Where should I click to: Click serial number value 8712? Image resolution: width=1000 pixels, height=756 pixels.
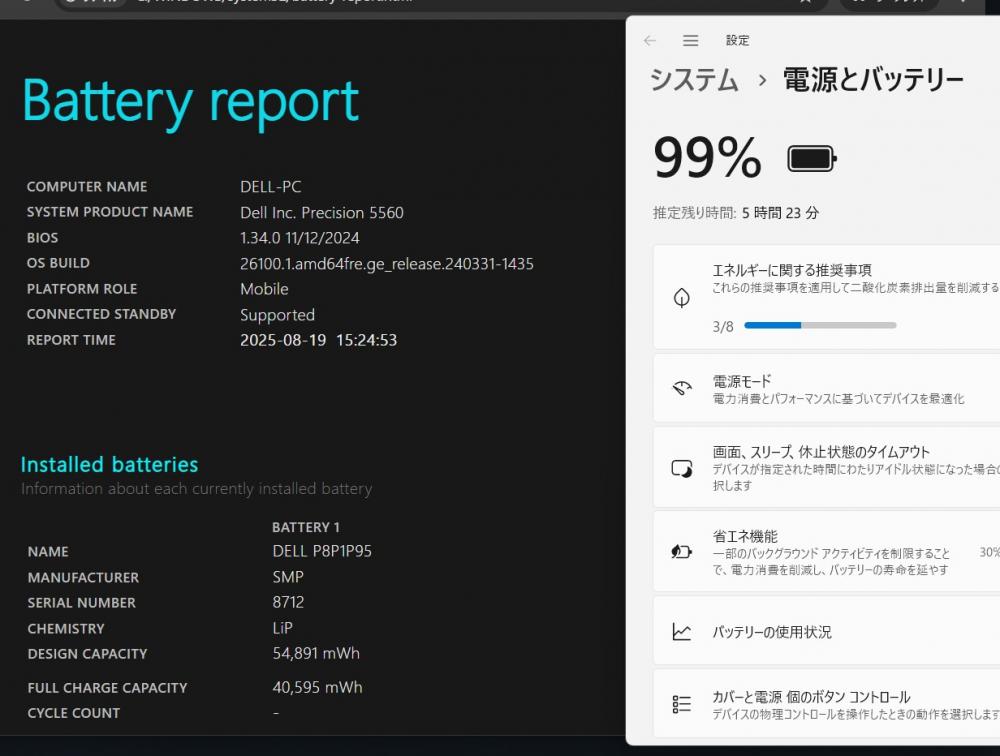click(288, 602)
